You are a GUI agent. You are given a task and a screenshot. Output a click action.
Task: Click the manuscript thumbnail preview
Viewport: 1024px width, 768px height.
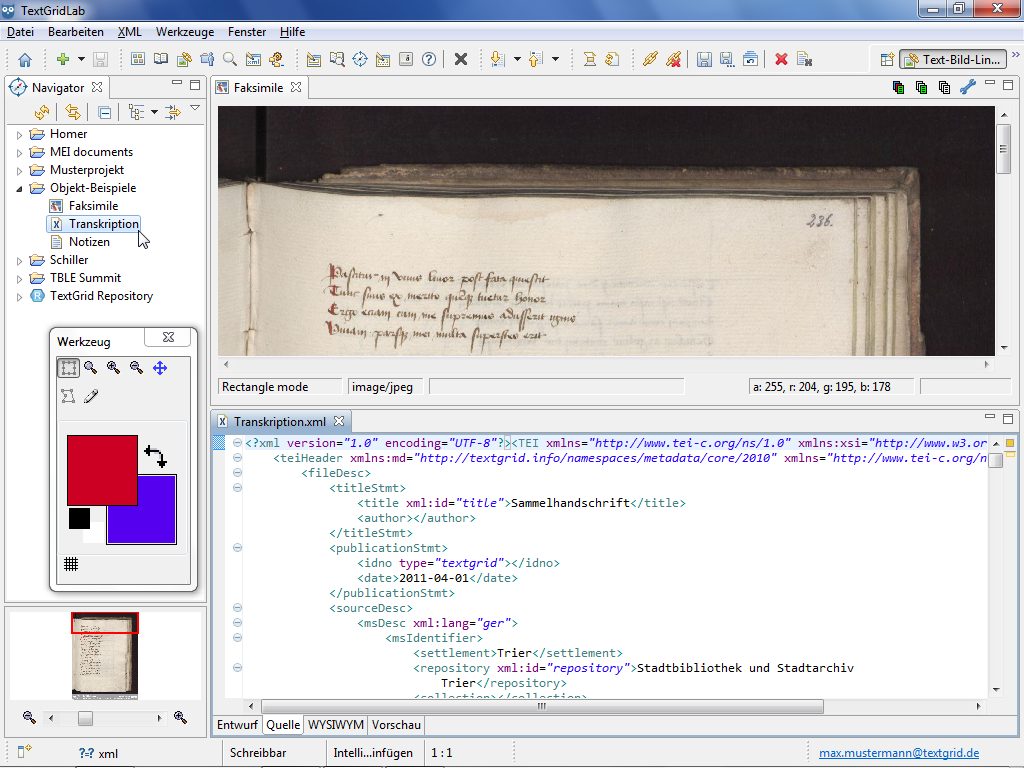point(105,655)
